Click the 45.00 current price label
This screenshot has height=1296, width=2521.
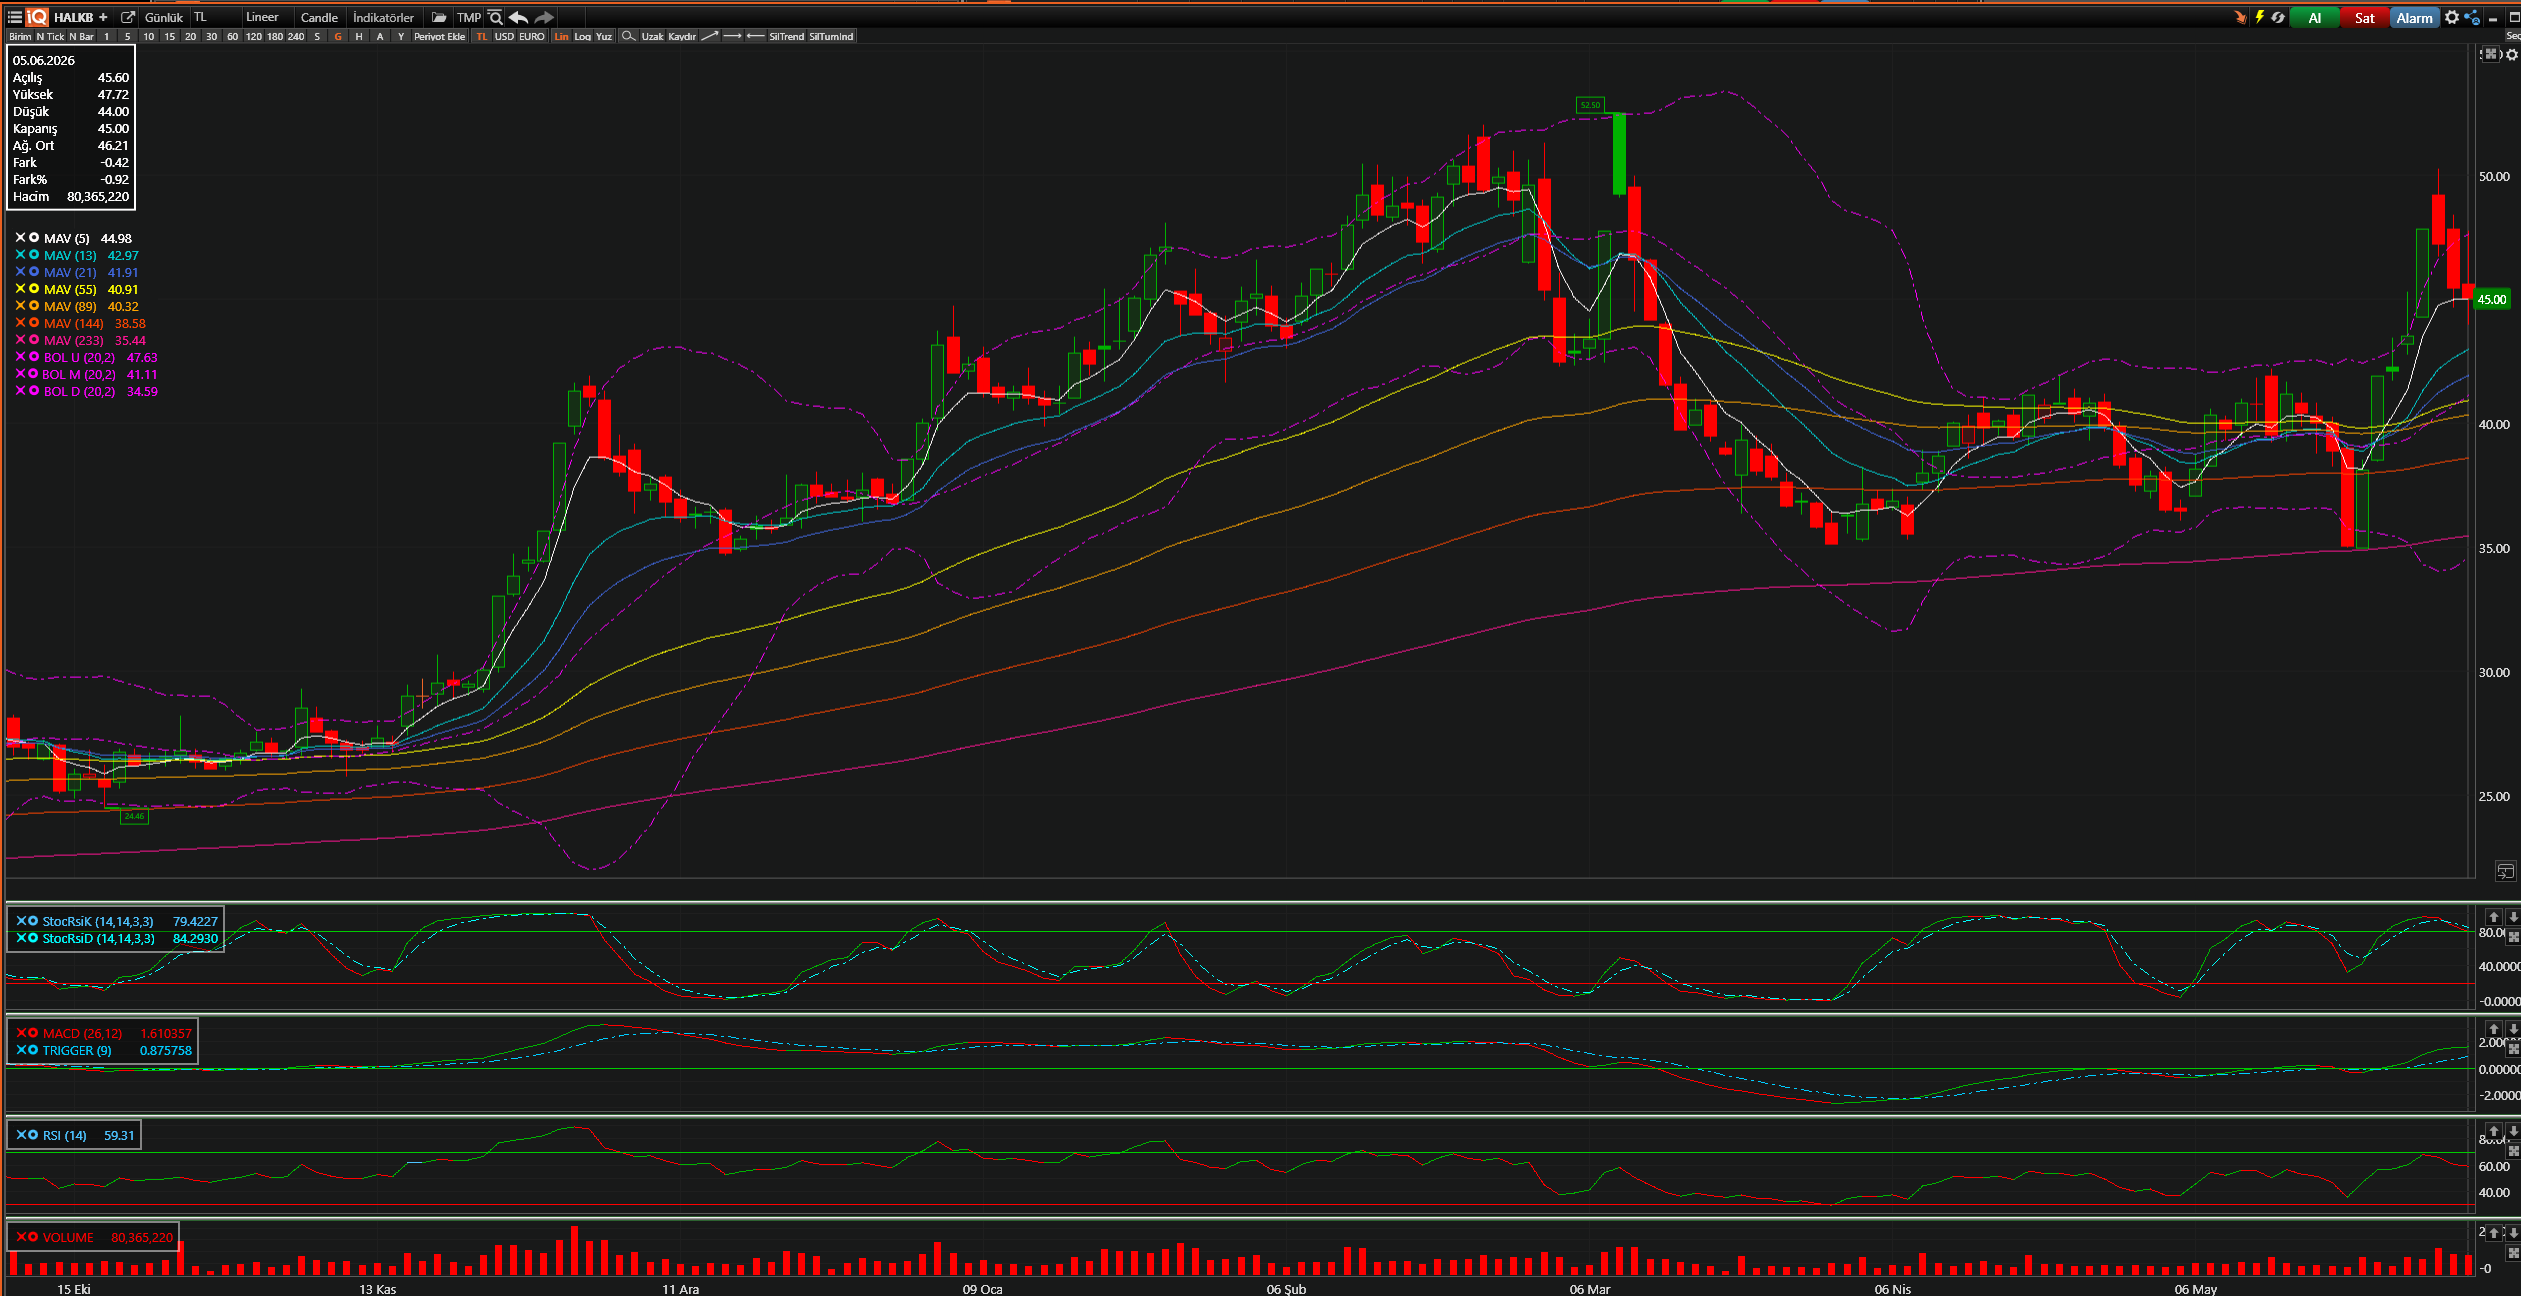click(2492, 299)
